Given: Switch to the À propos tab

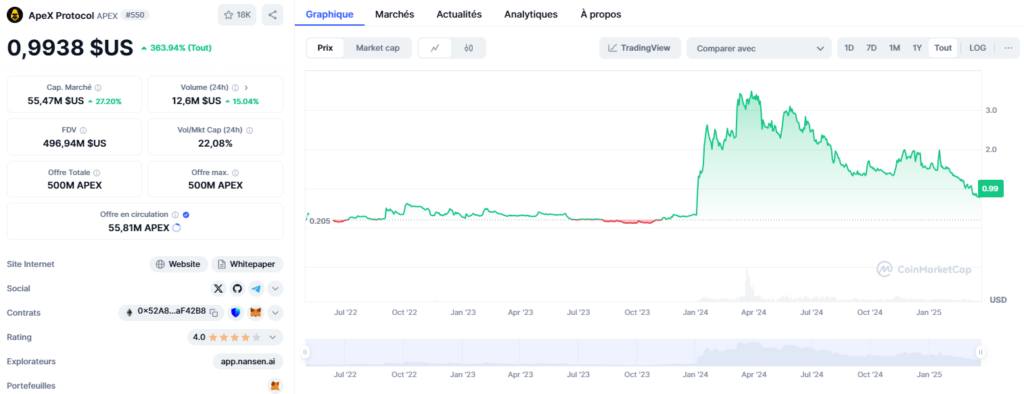Looking at the screenshot, I should coord(601,14).
